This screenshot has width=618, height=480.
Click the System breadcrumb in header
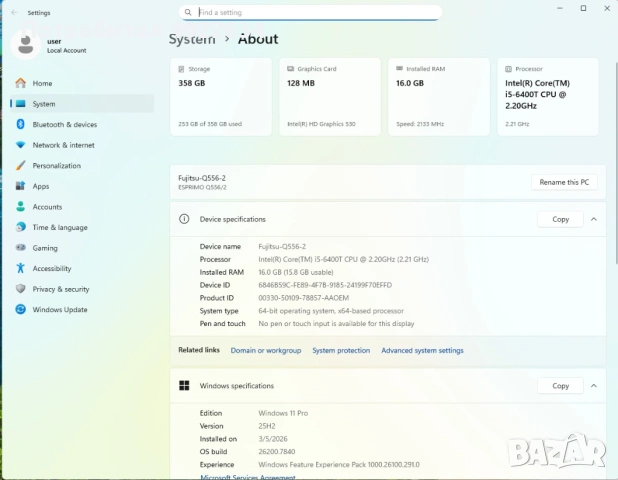coord(192,39)
